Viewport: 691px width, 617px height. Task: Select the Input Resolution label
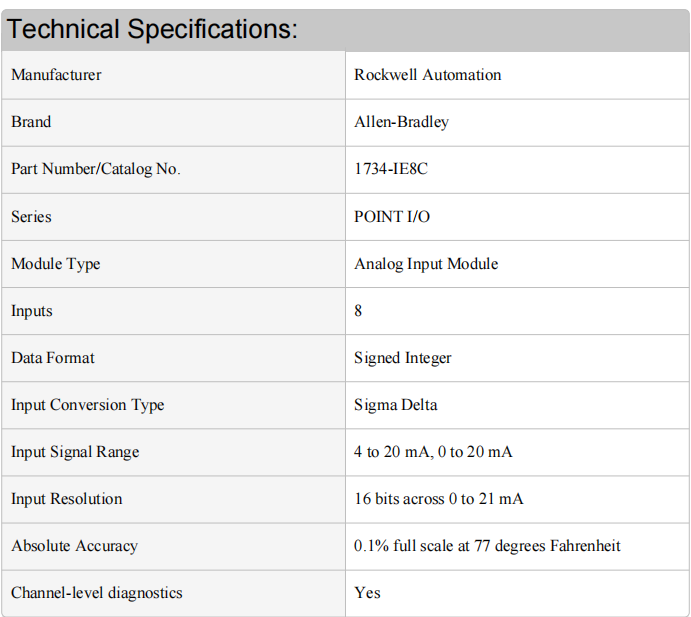(67, 499)
